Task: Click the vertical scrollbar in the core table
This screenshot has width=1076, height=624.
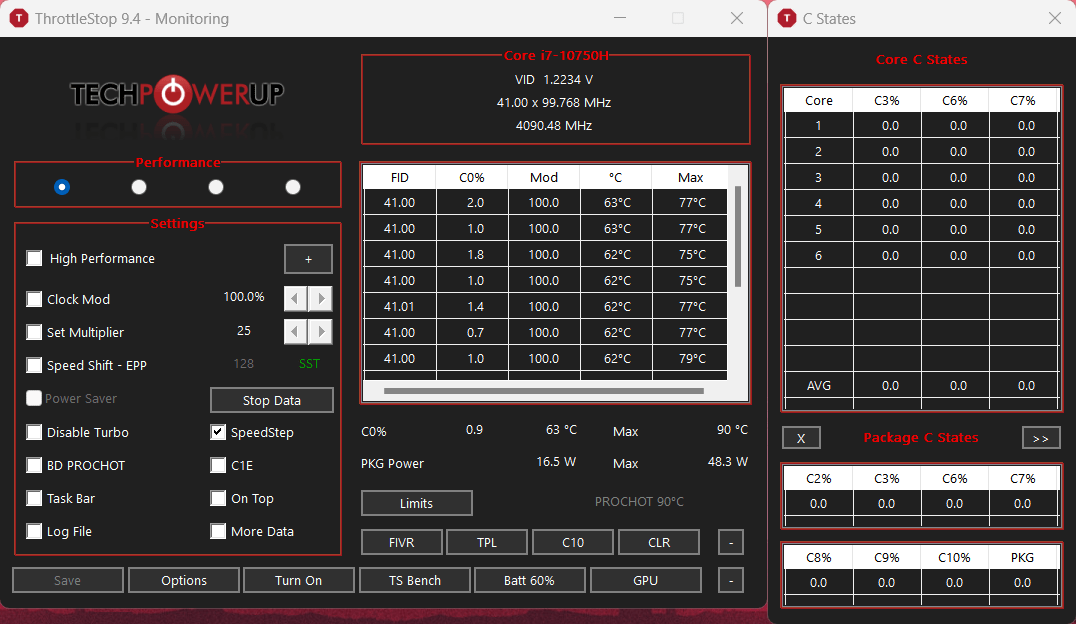Action: pyautogui.click(x=738, y=237)
